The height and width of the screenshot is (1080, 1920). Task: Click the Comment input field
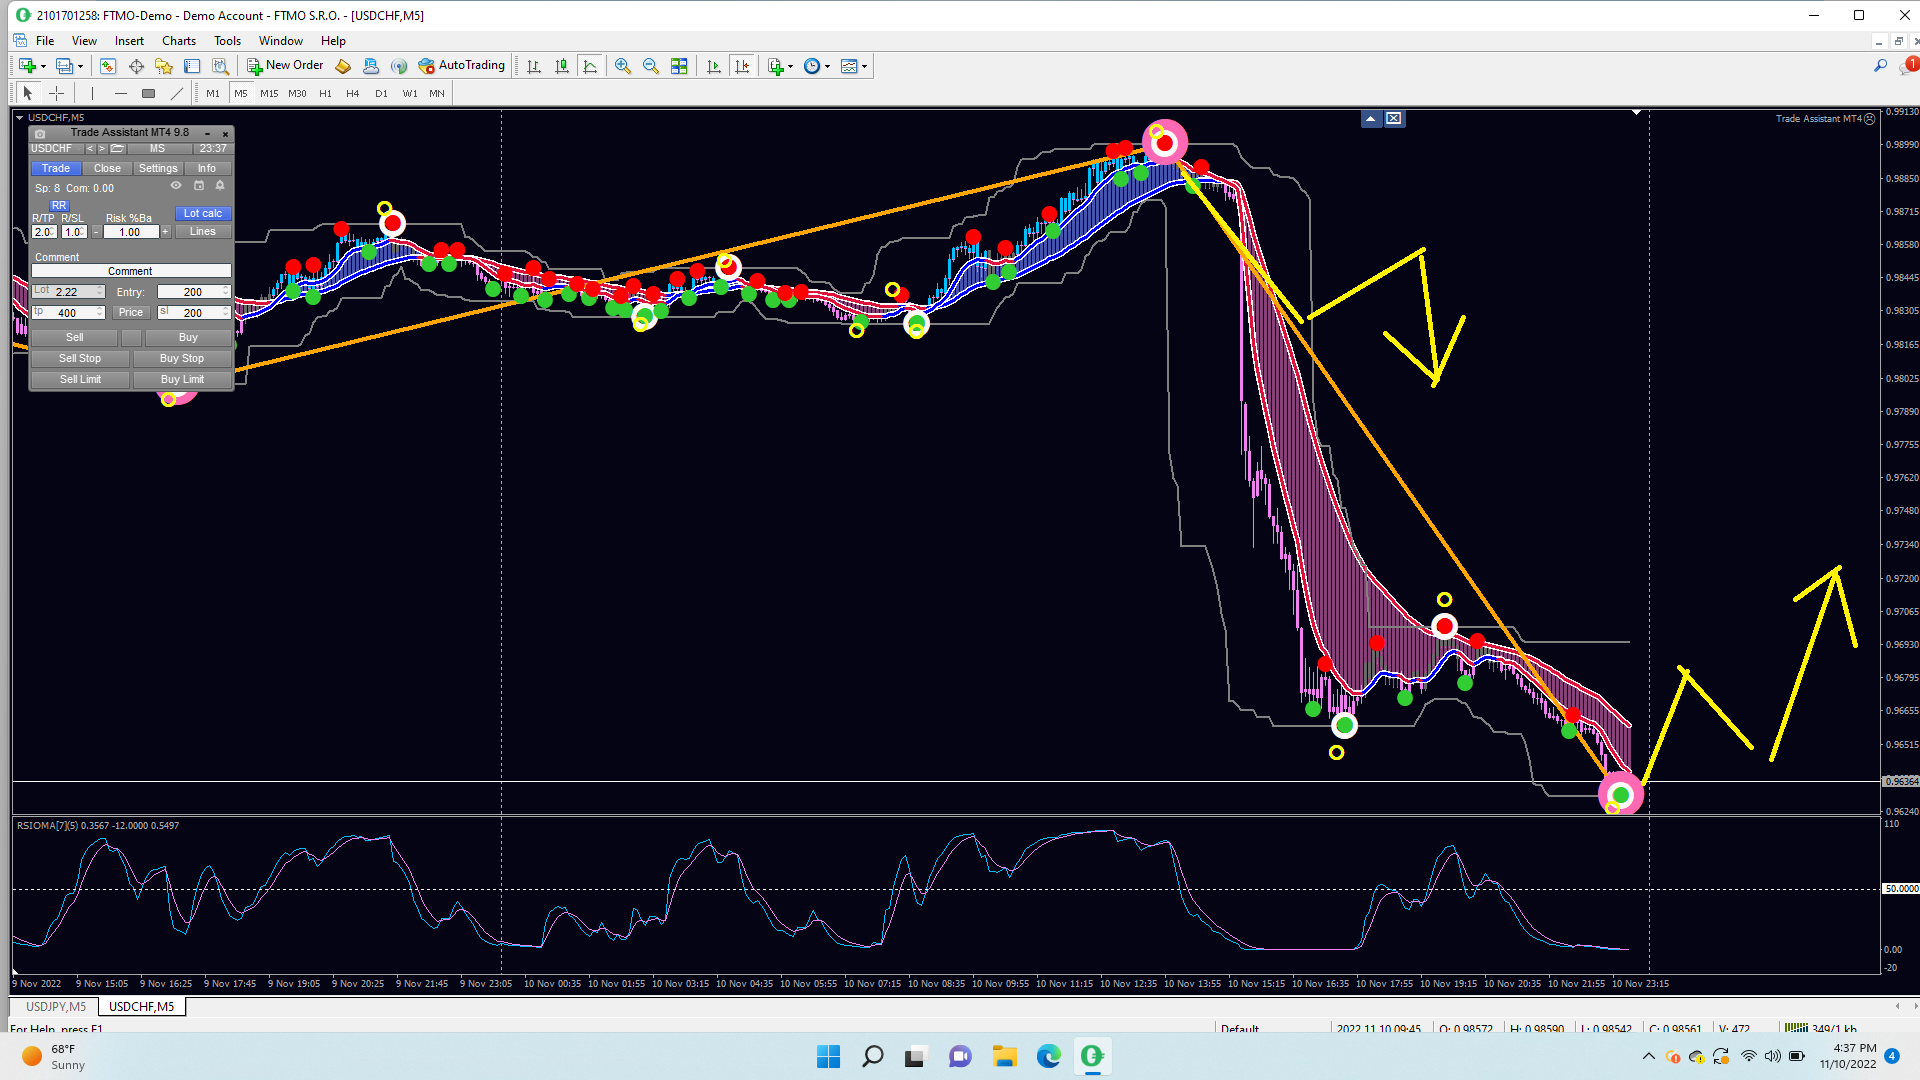131,271
